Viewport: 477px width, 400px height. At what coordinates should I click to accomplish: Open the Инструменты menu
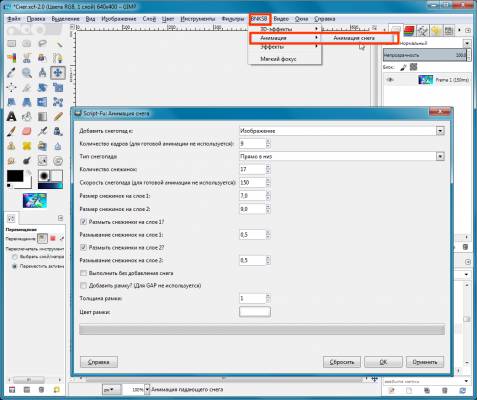coord(198,19)
